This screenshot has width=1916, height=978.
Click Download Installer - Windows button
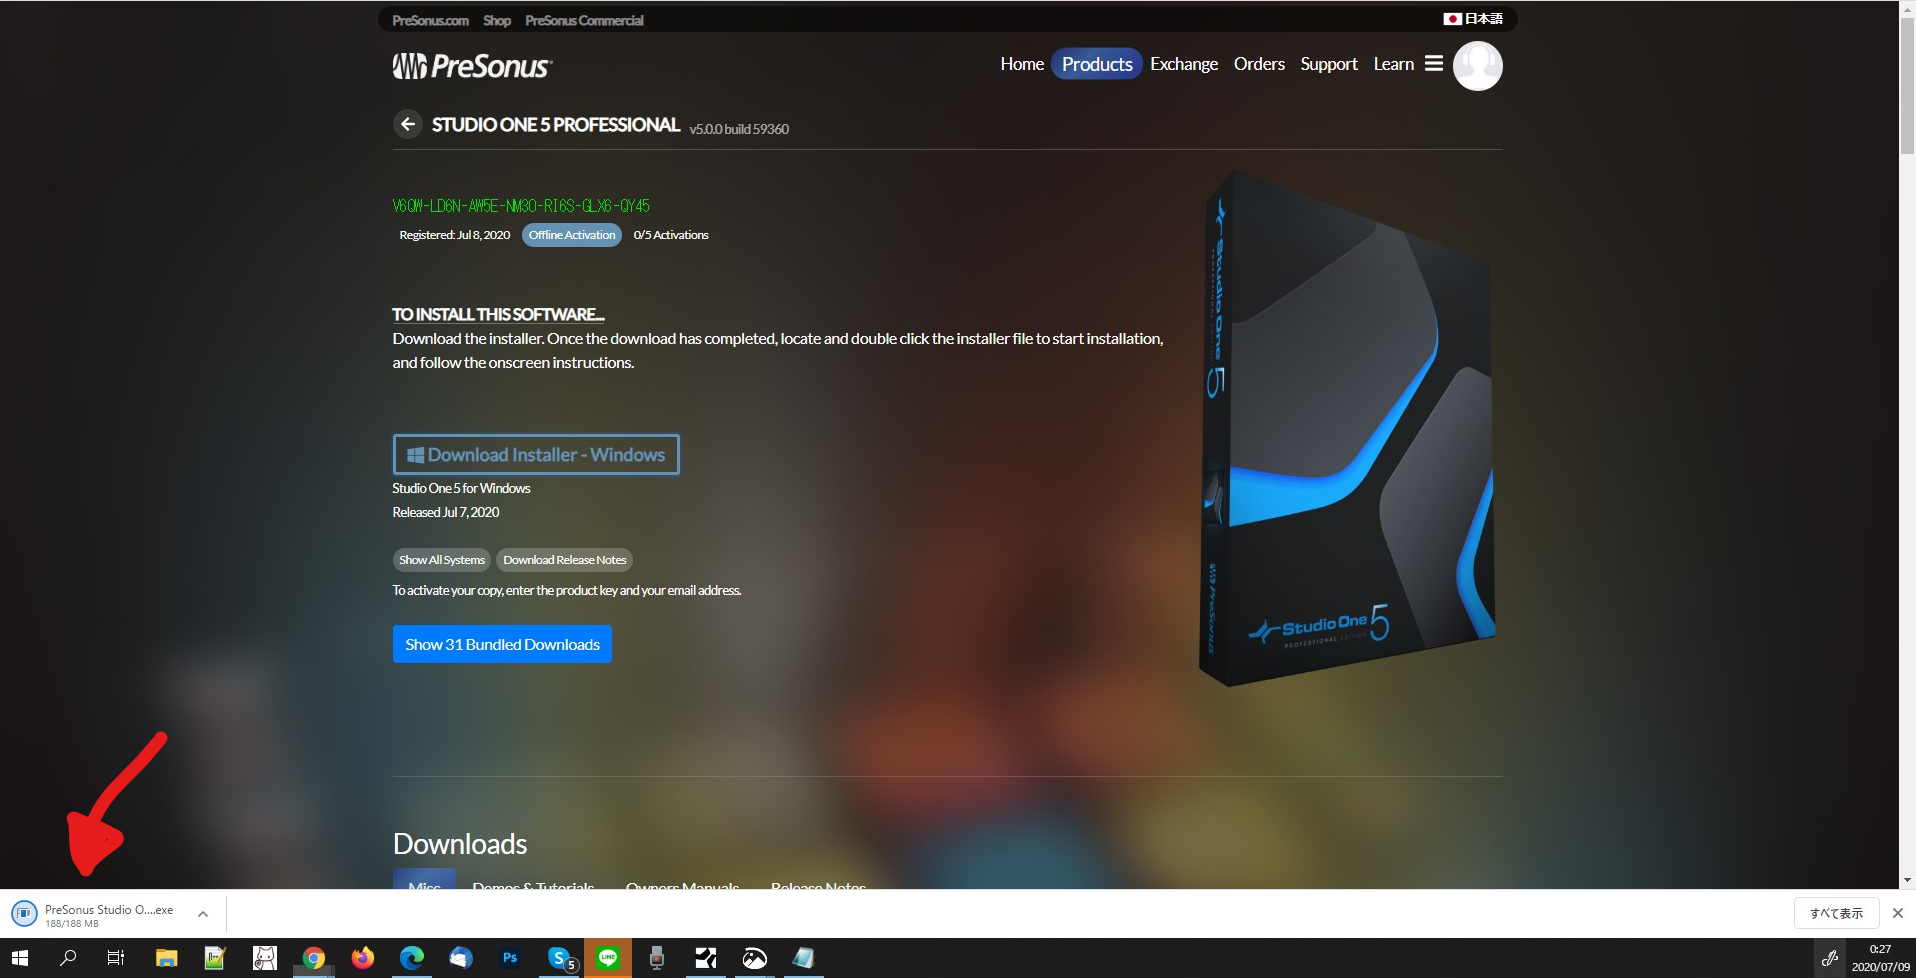coord(536,454)
